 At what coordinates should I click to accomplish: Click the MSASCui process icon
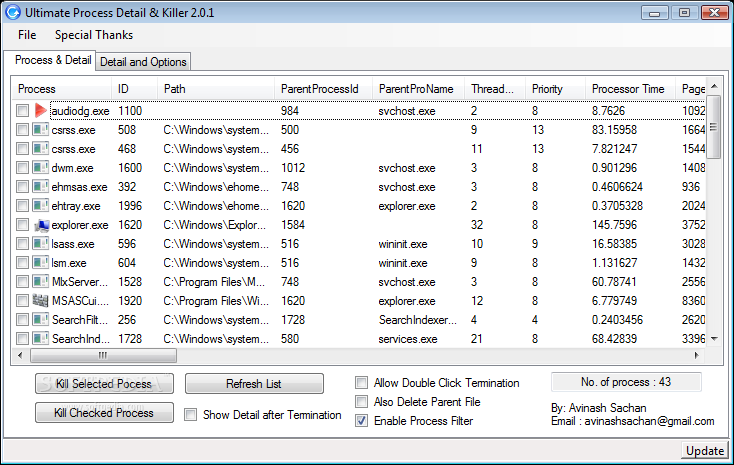pyautogui.click(x=40, y=301)
